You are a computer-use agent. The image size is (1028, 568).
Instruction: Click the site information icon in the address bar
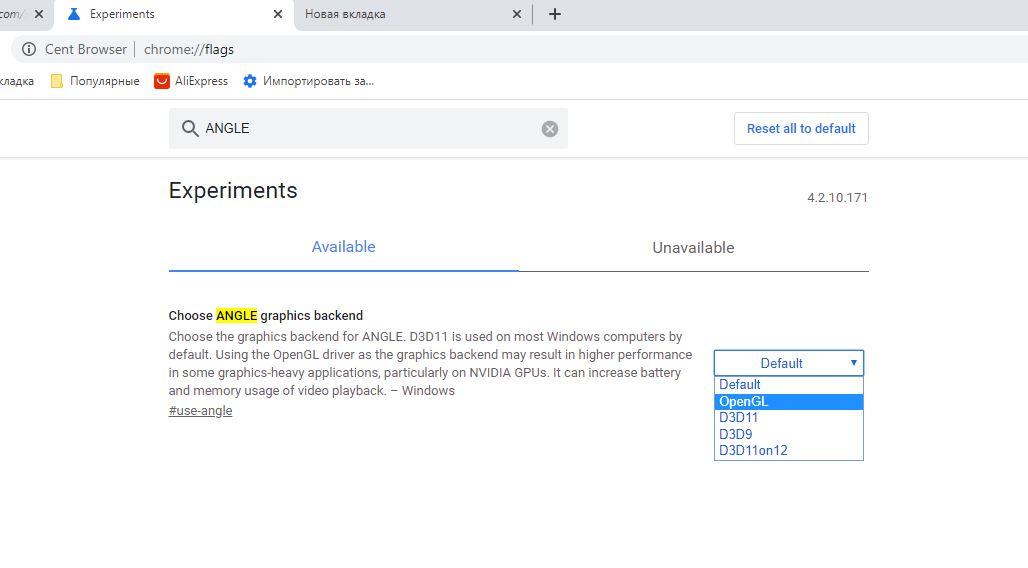28,49
